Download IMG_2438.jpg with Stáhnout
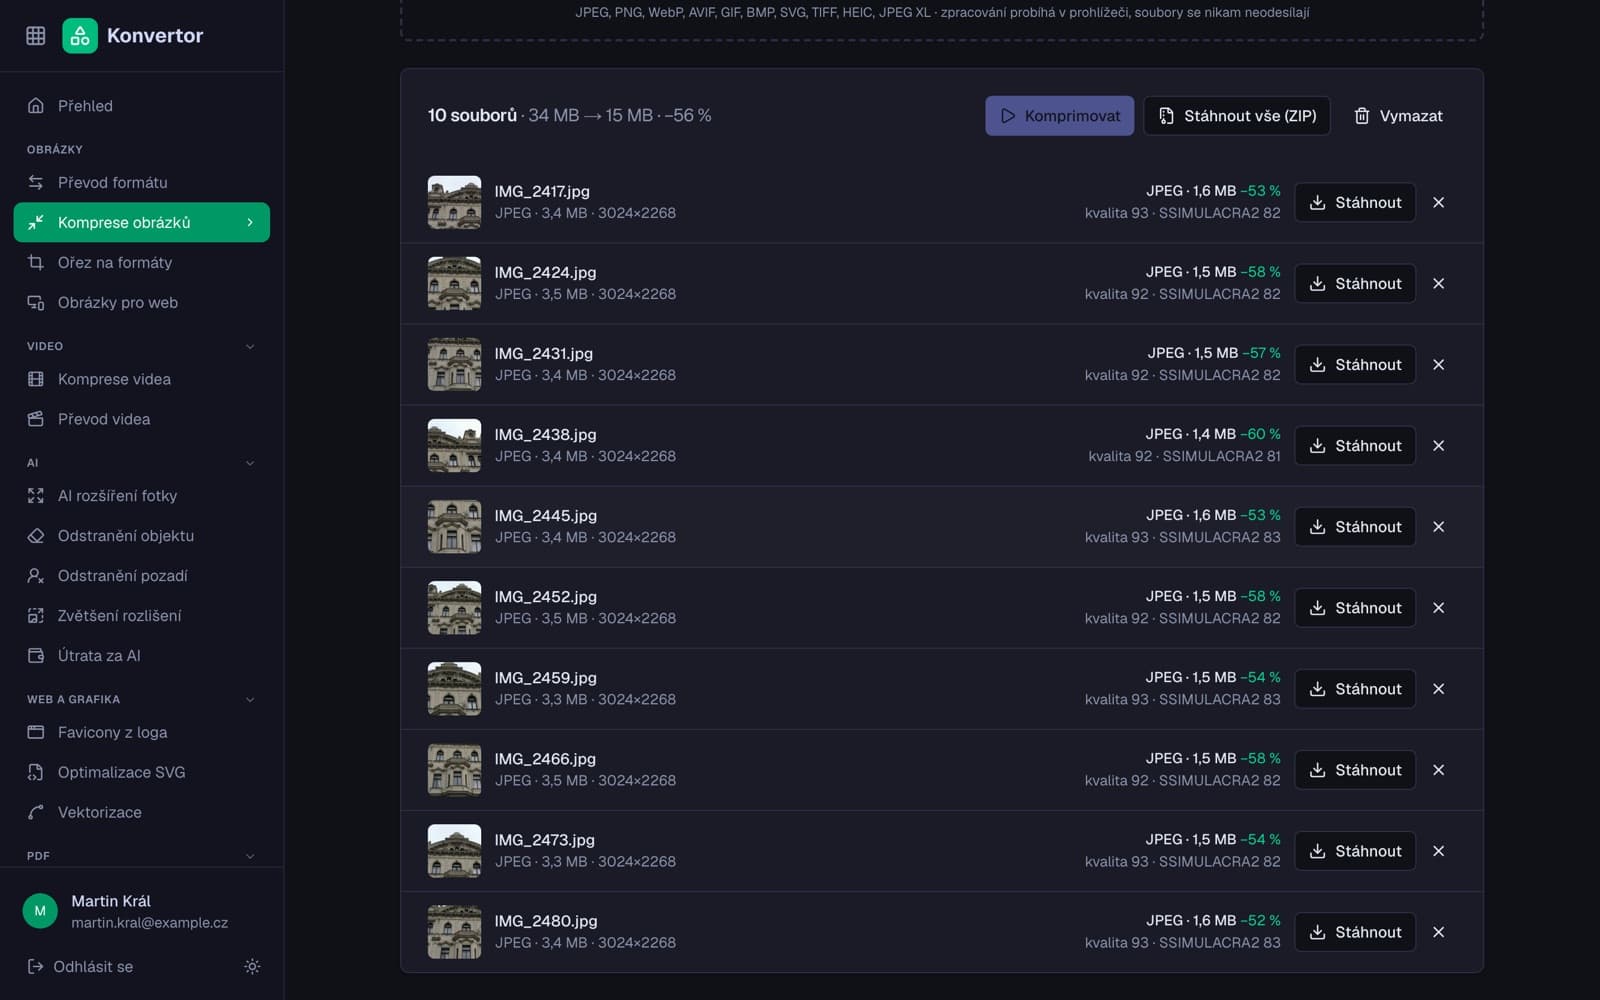This screenshot has height=1000, width=1600. click(1355, 446)
